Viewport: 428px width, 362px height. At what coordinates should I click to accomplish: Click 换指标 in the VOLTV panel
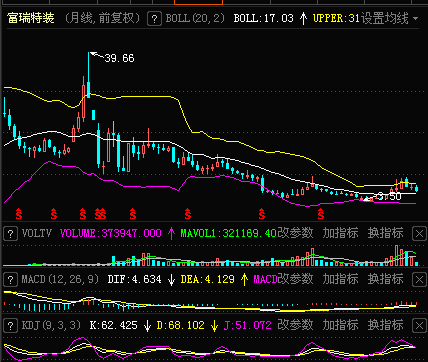point(385,233)
